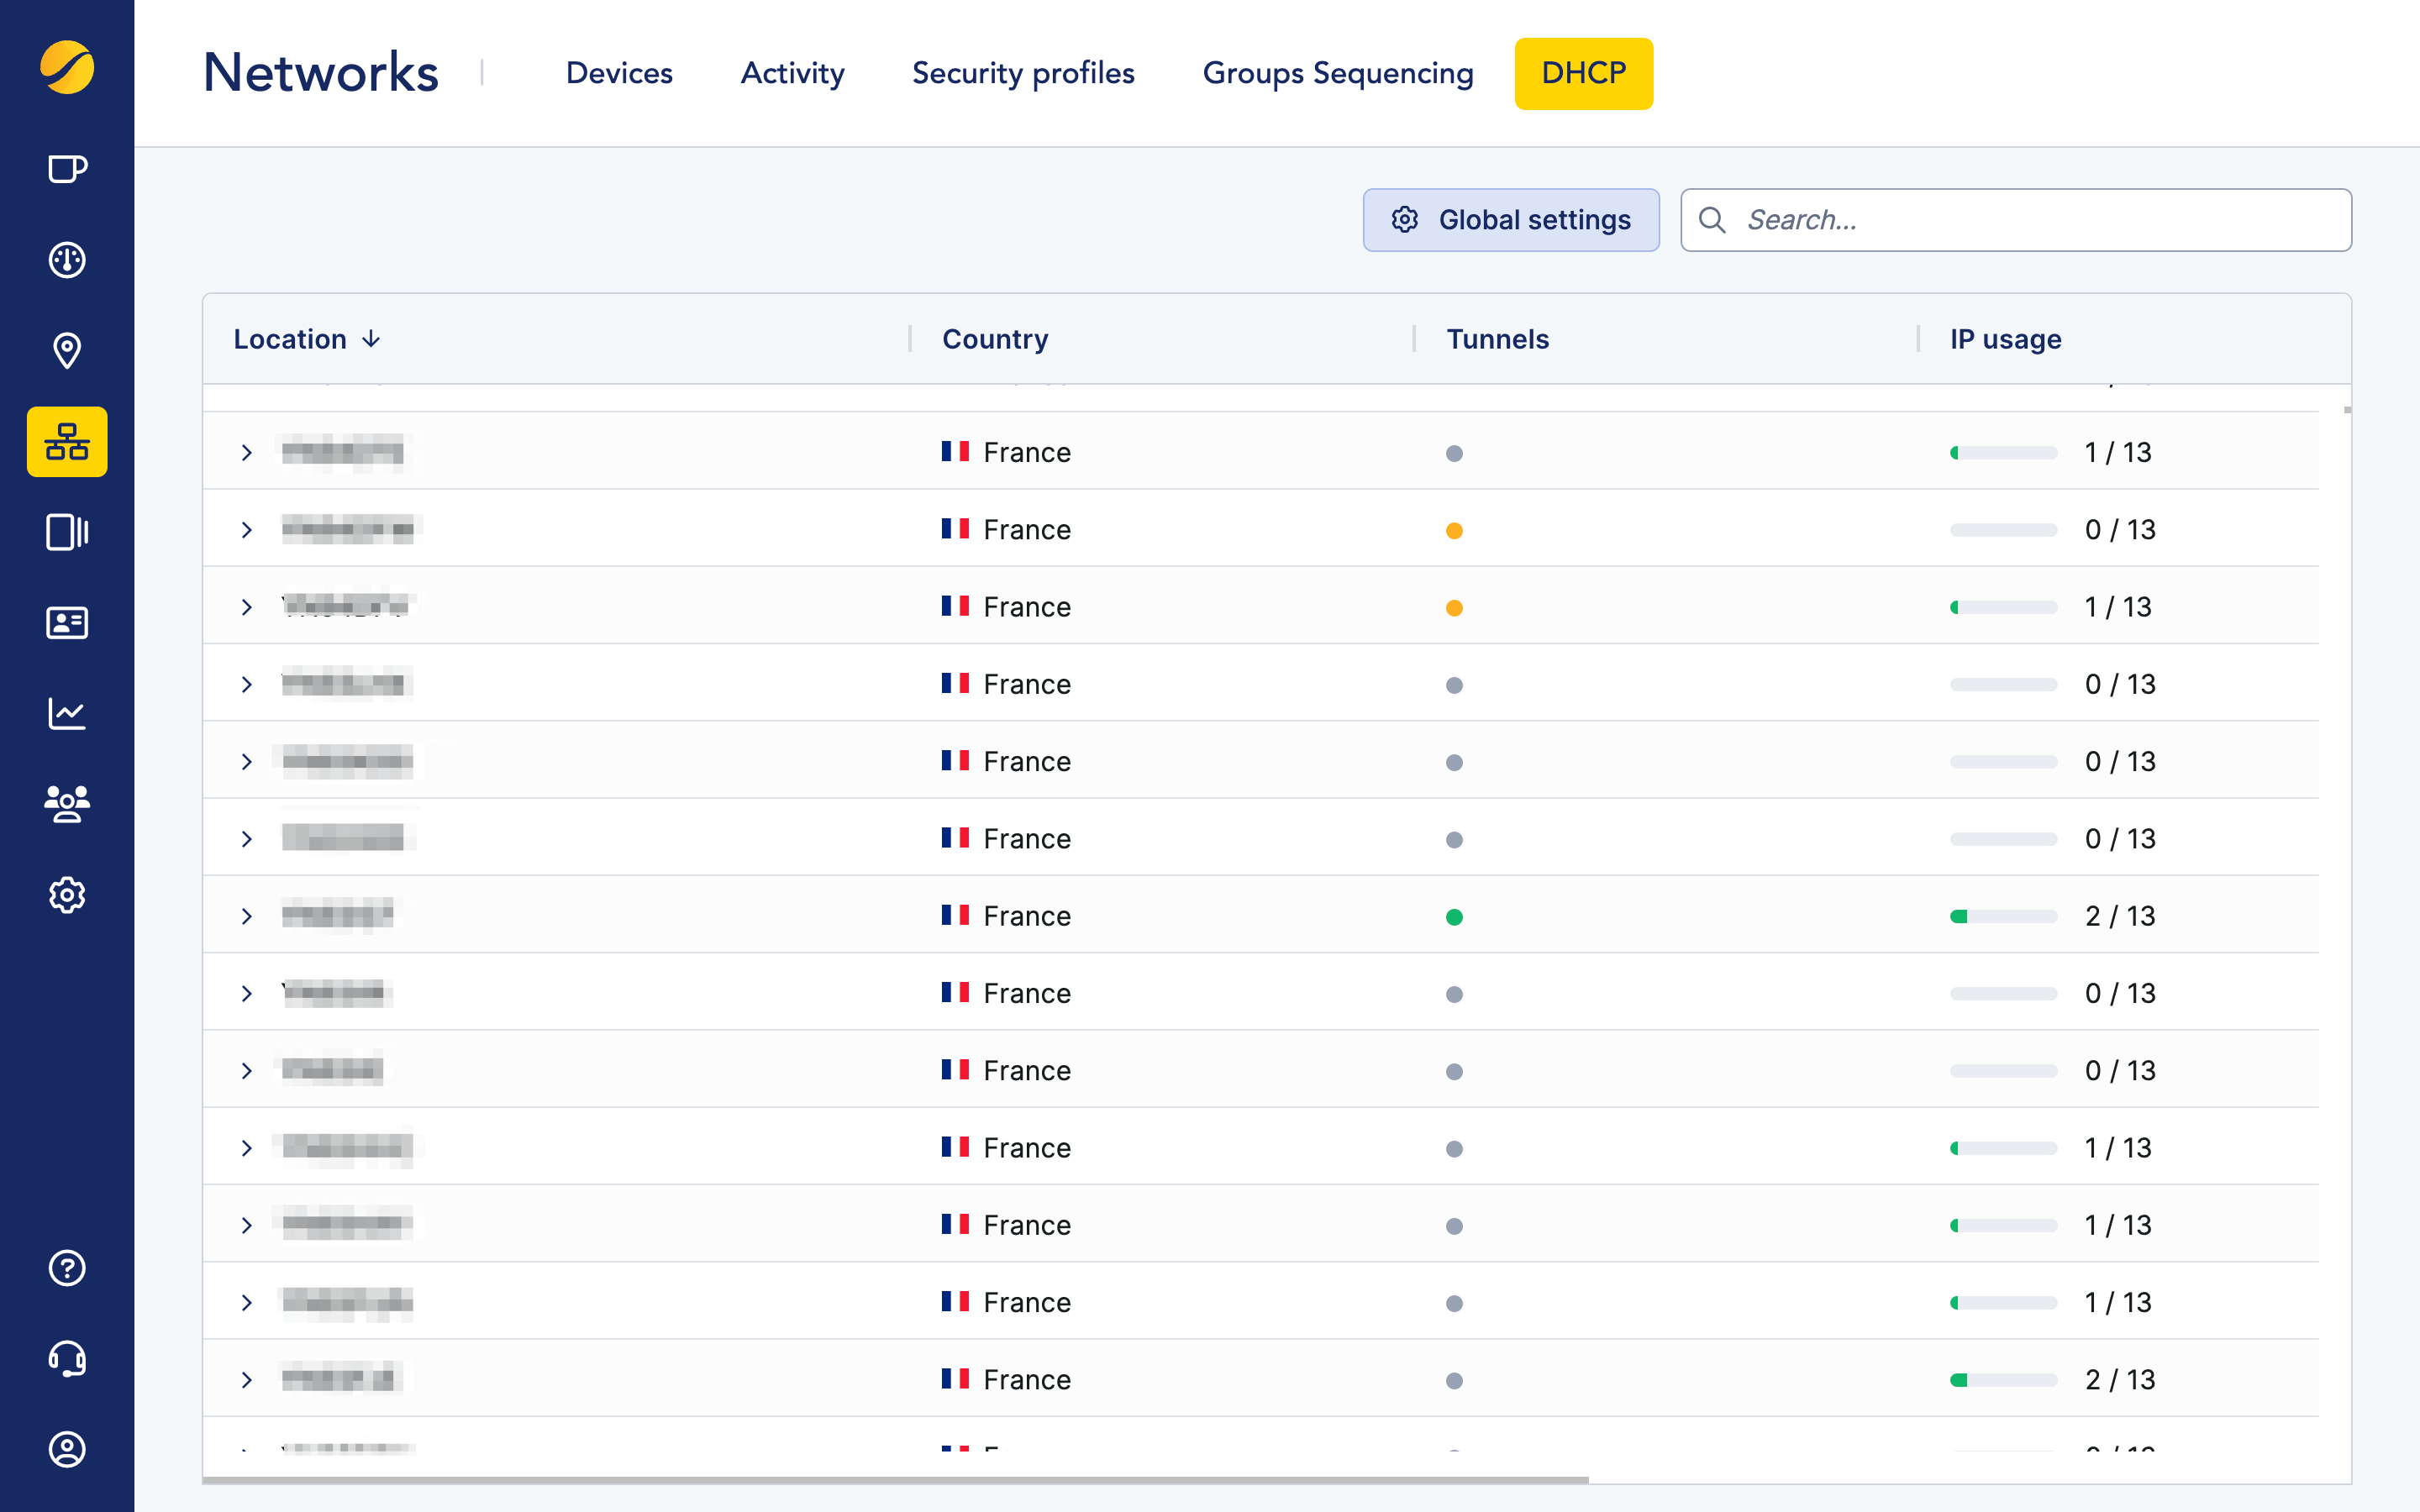2420x1512 pixels.
Task: Click the networks icon highlighted in sidebar
Action: click(67, 441)
